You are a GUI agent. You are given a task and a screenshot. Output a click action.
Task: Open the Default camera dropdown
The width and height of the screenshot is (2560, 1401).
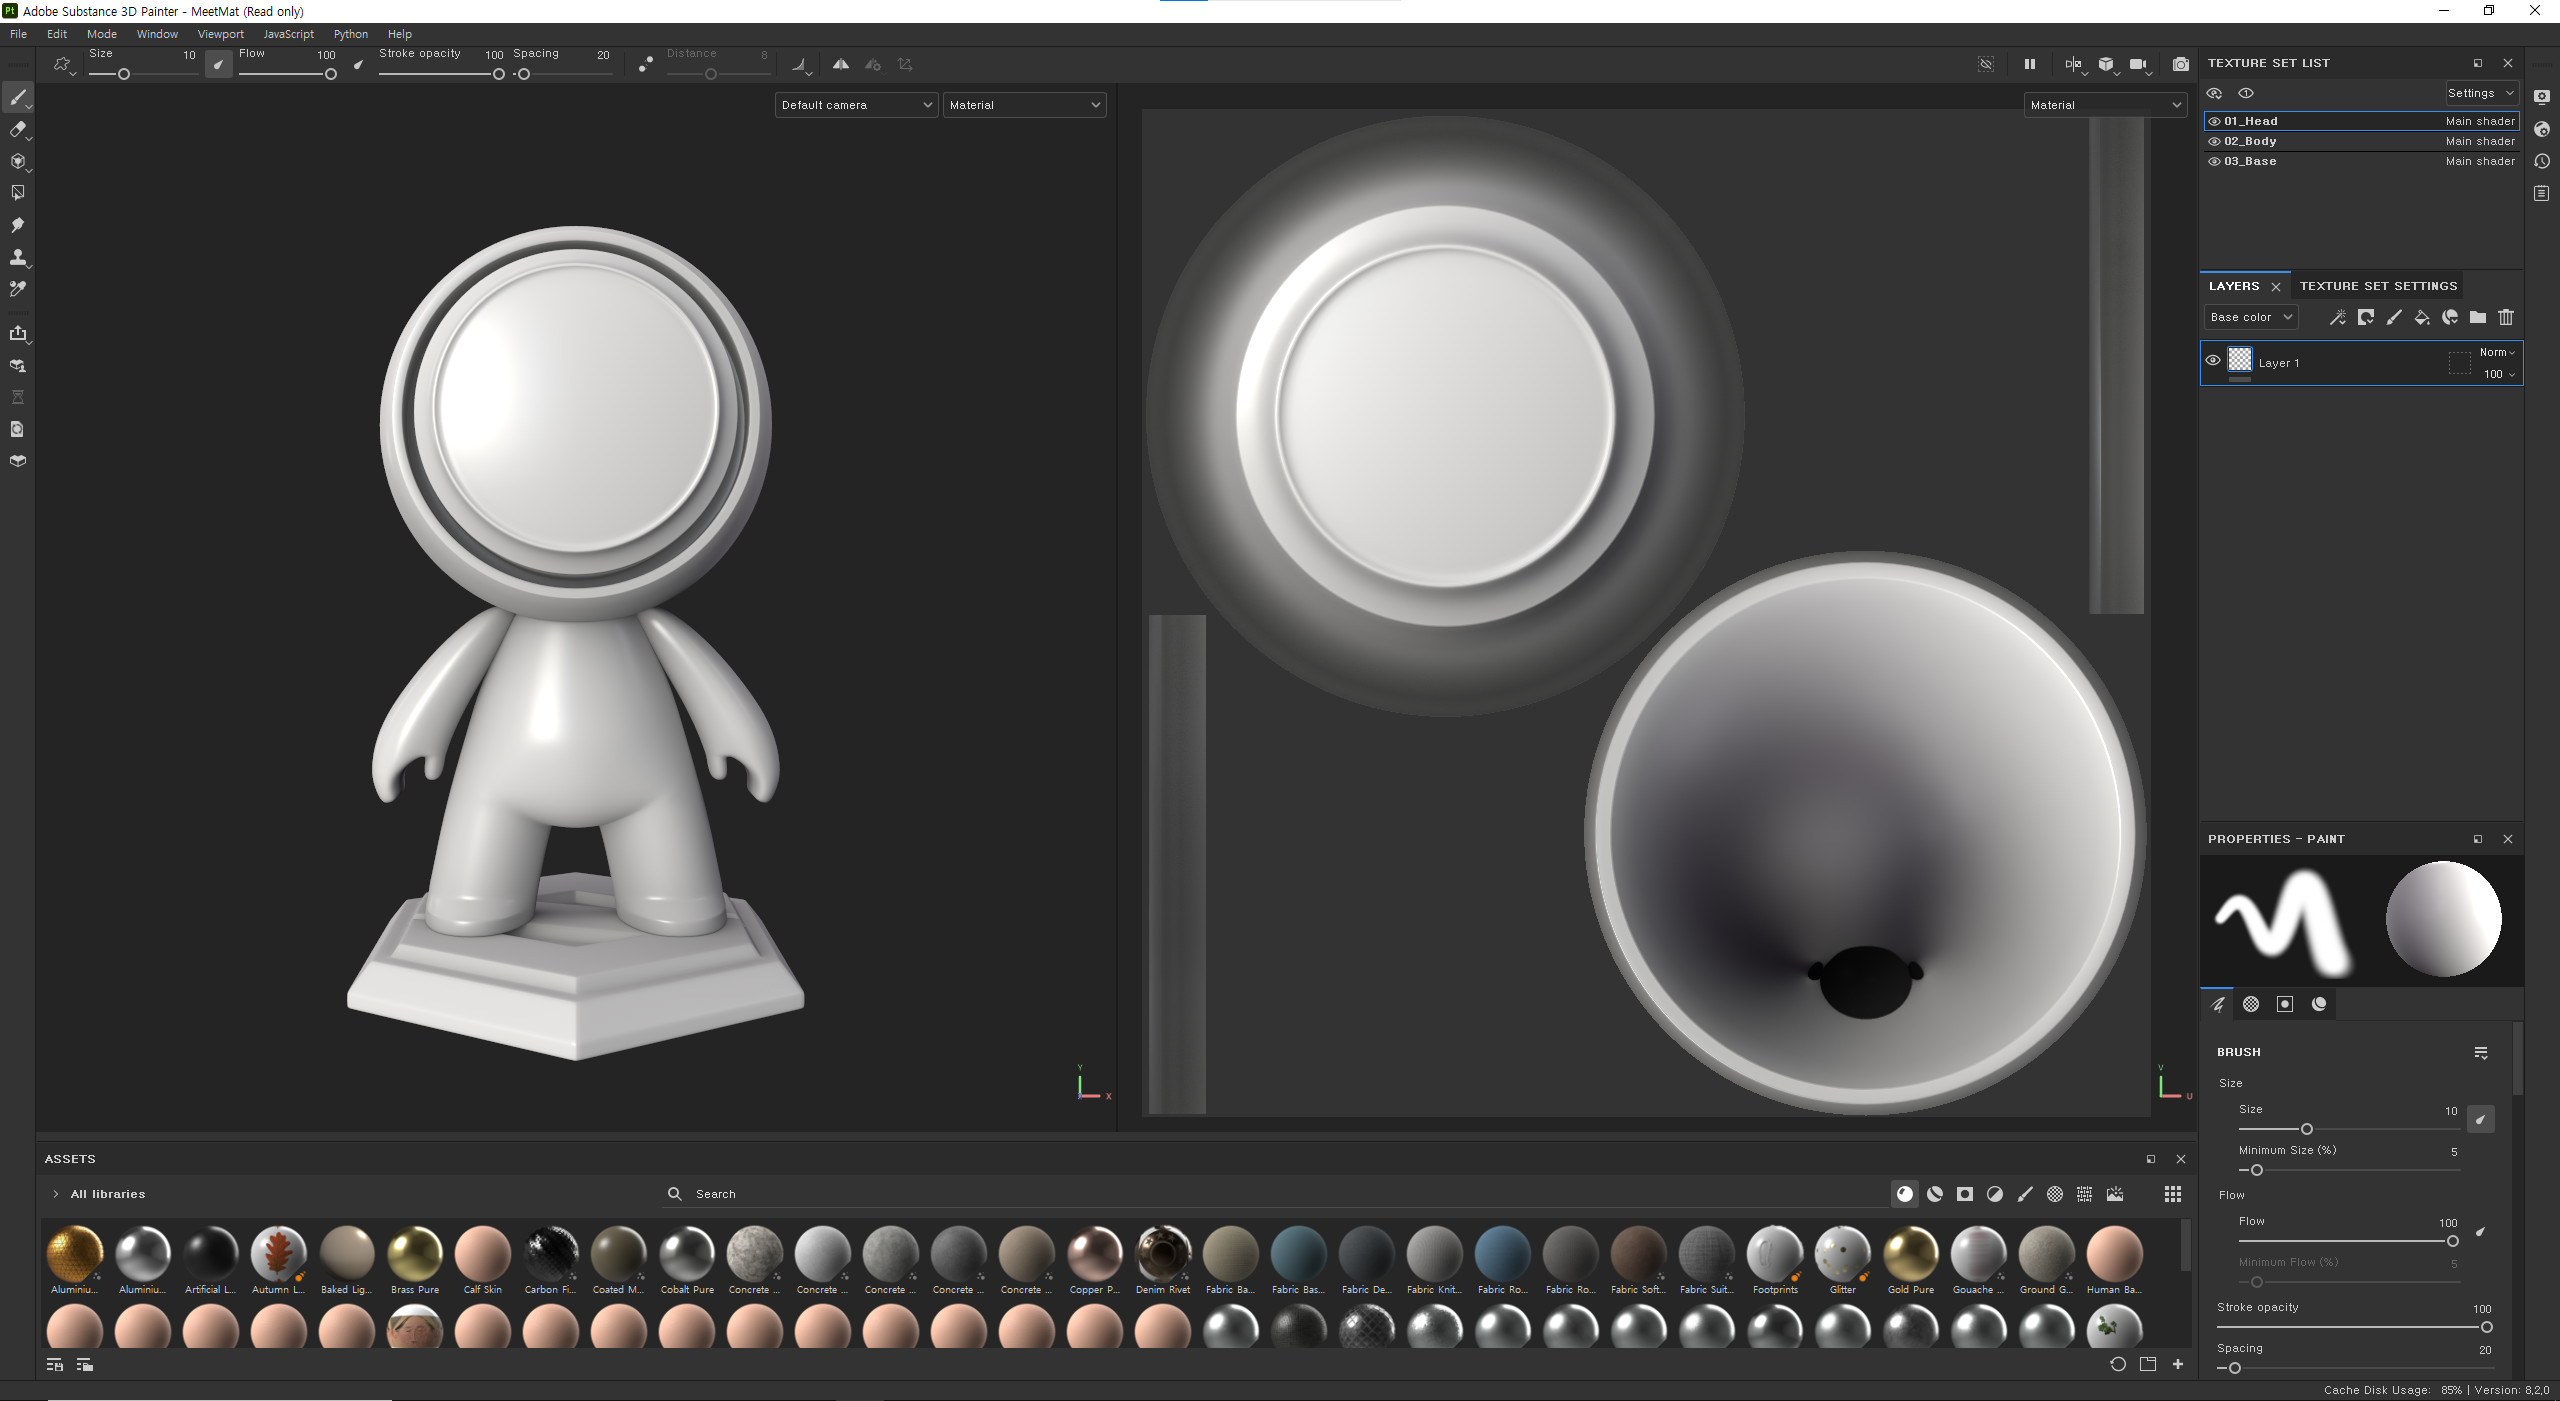point(856,105)
